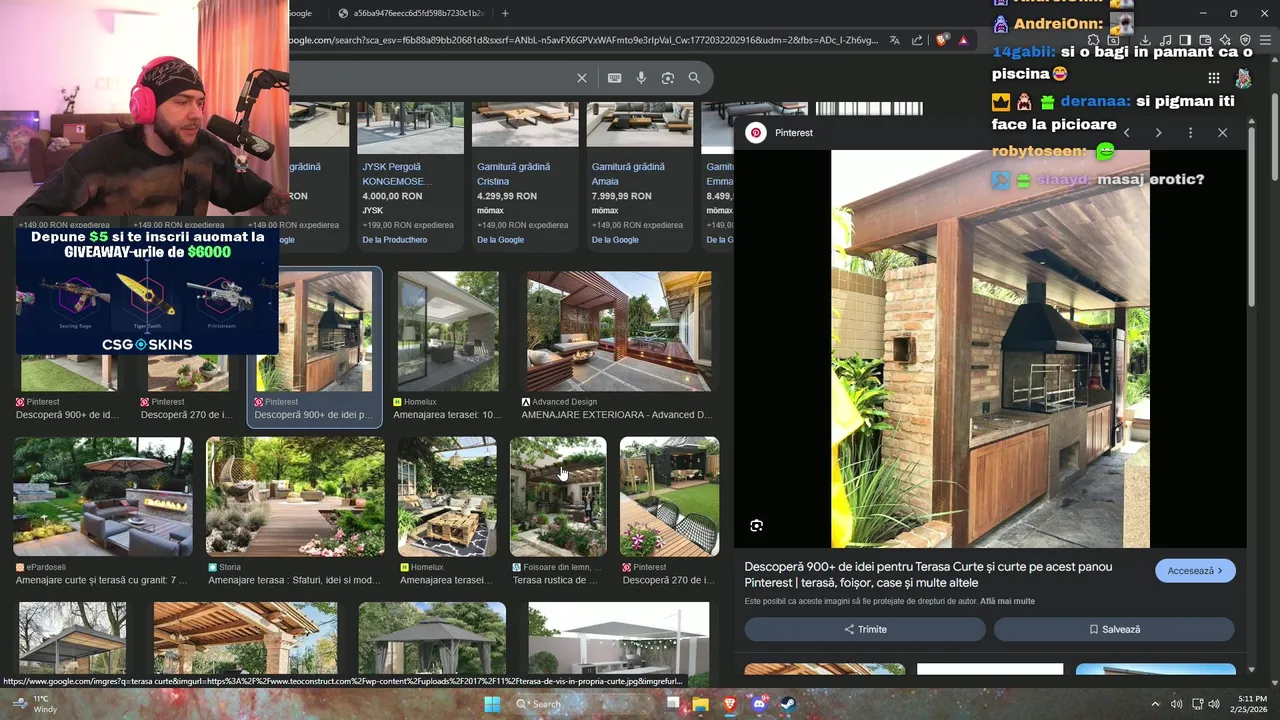The image size is (1280, 720).
Task: Translate this page from address bar
Action: click(894, 40)
